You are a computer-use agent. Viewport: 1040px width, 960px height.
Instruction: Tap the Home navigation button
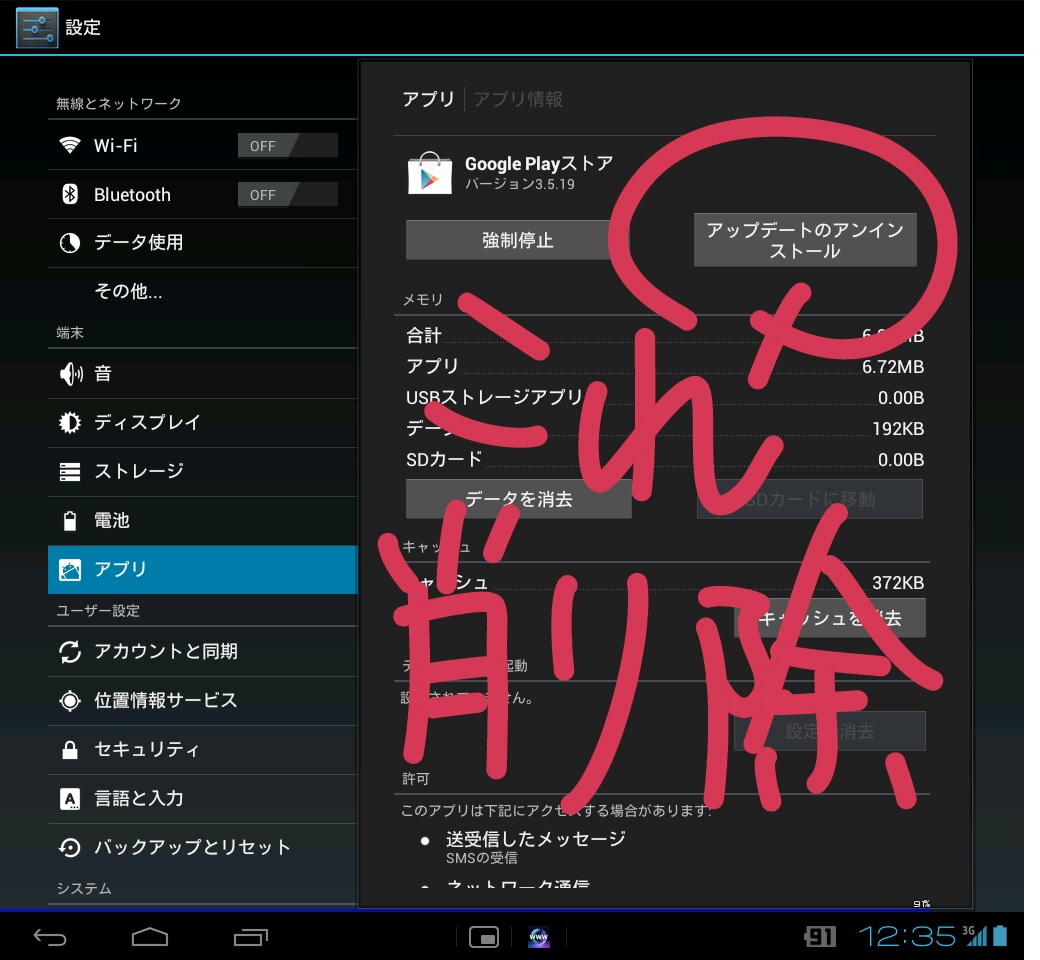pos(150,937)
